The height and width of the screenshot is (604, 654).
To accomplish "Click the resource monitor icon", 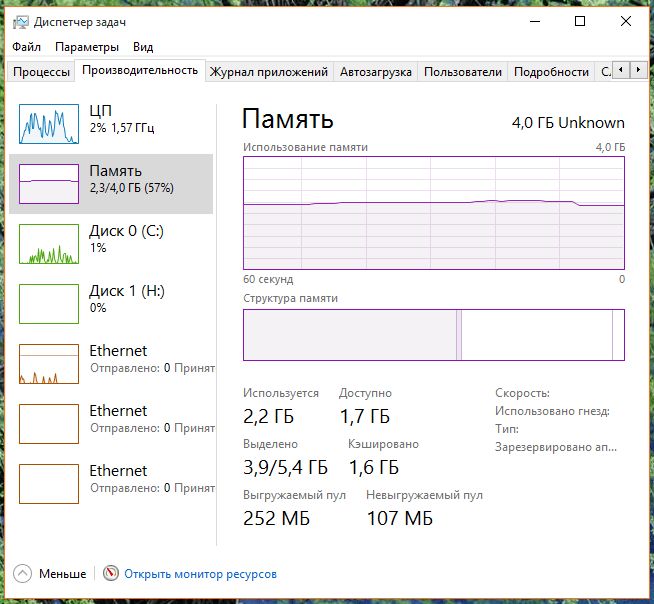I will pos(111,574).
